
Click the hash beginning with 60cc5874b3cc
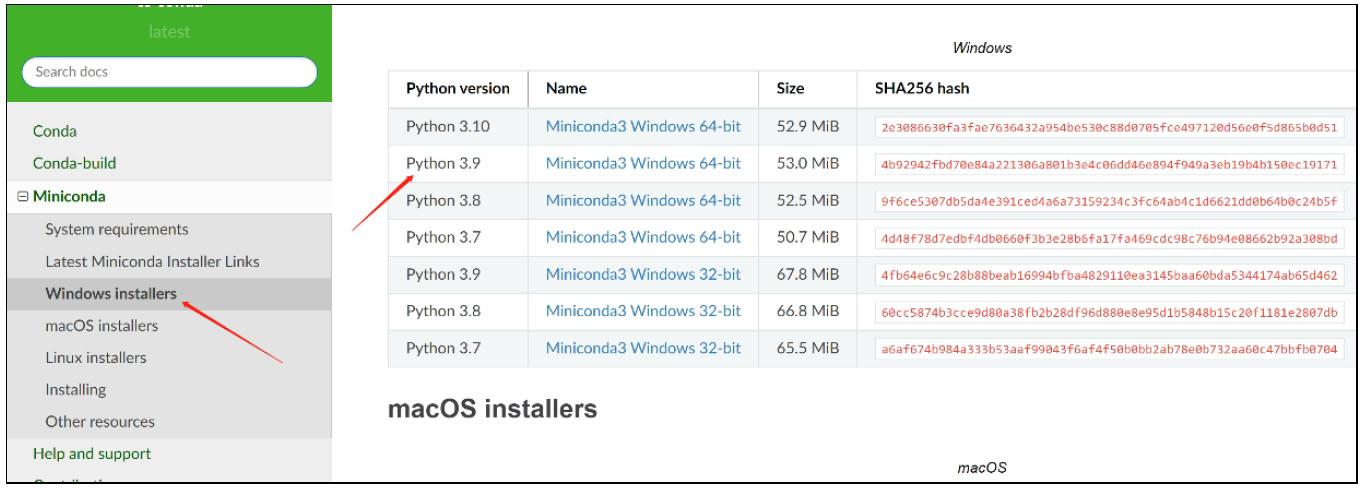pyautogui.click(x=1109, y=312)
